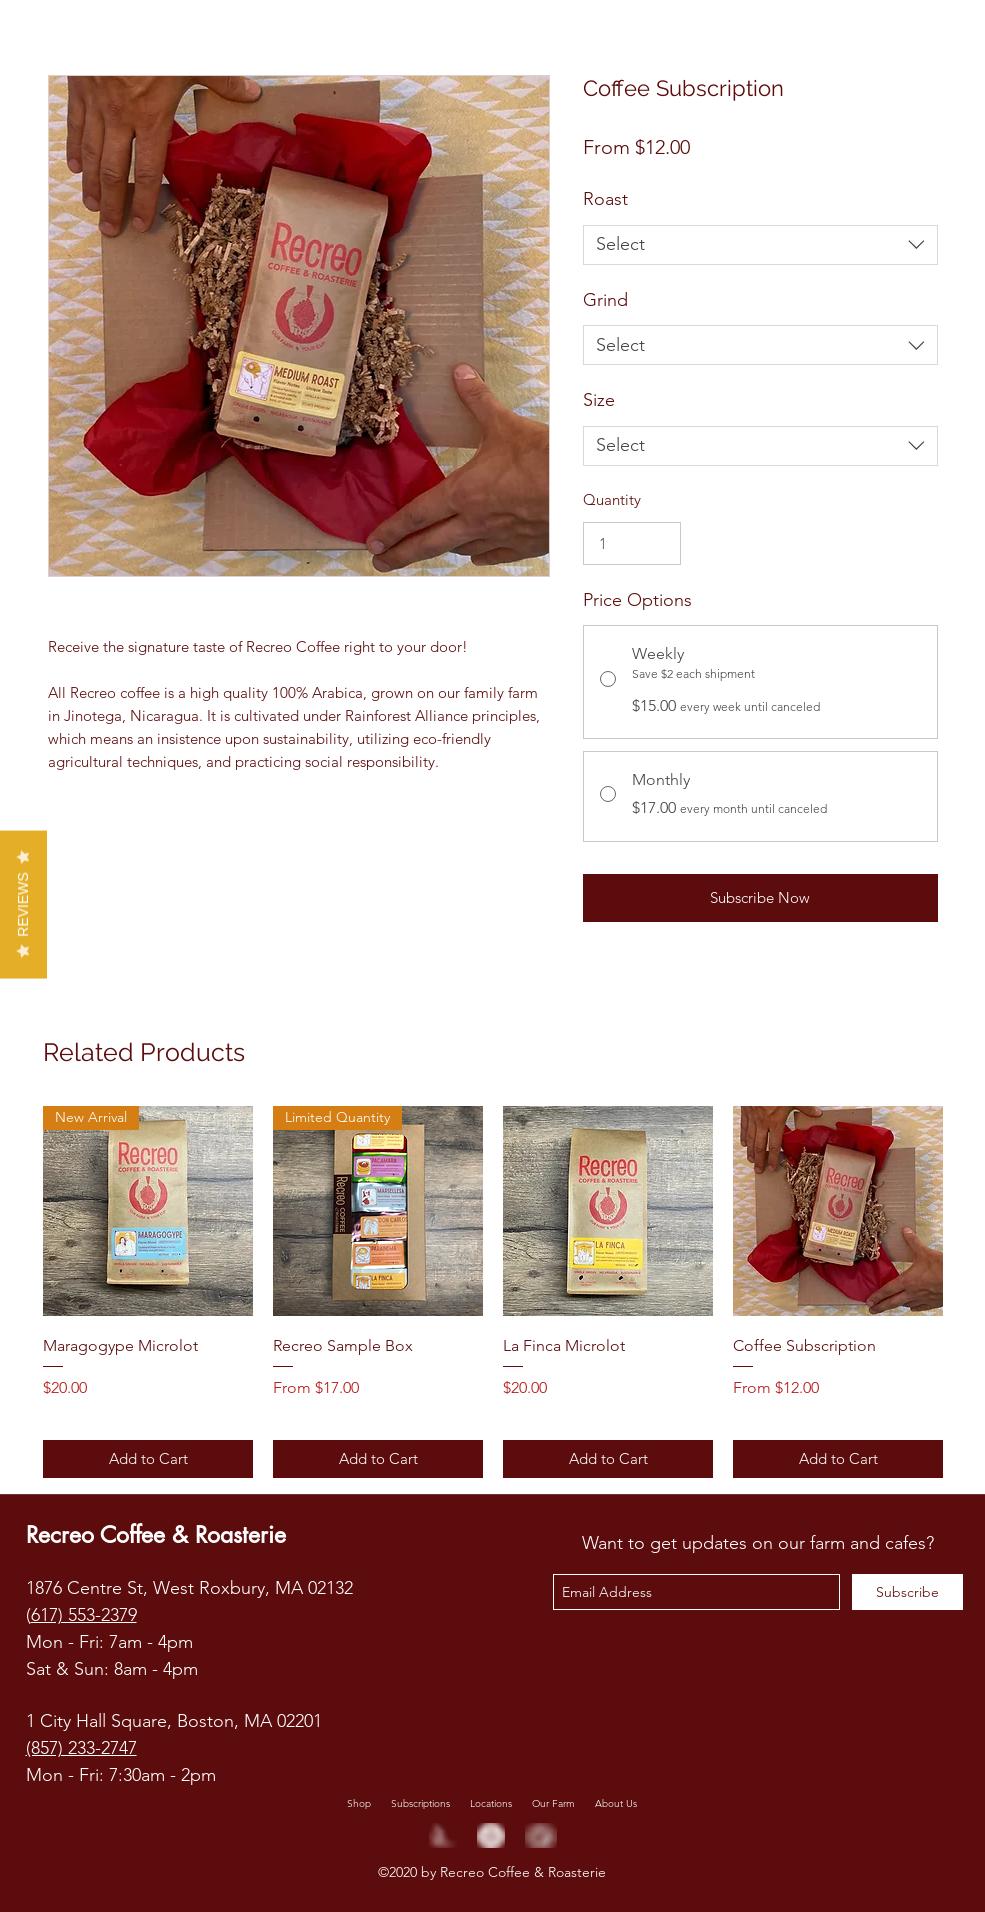
Task: Focus the Email Address input field
Action: 696,1592
